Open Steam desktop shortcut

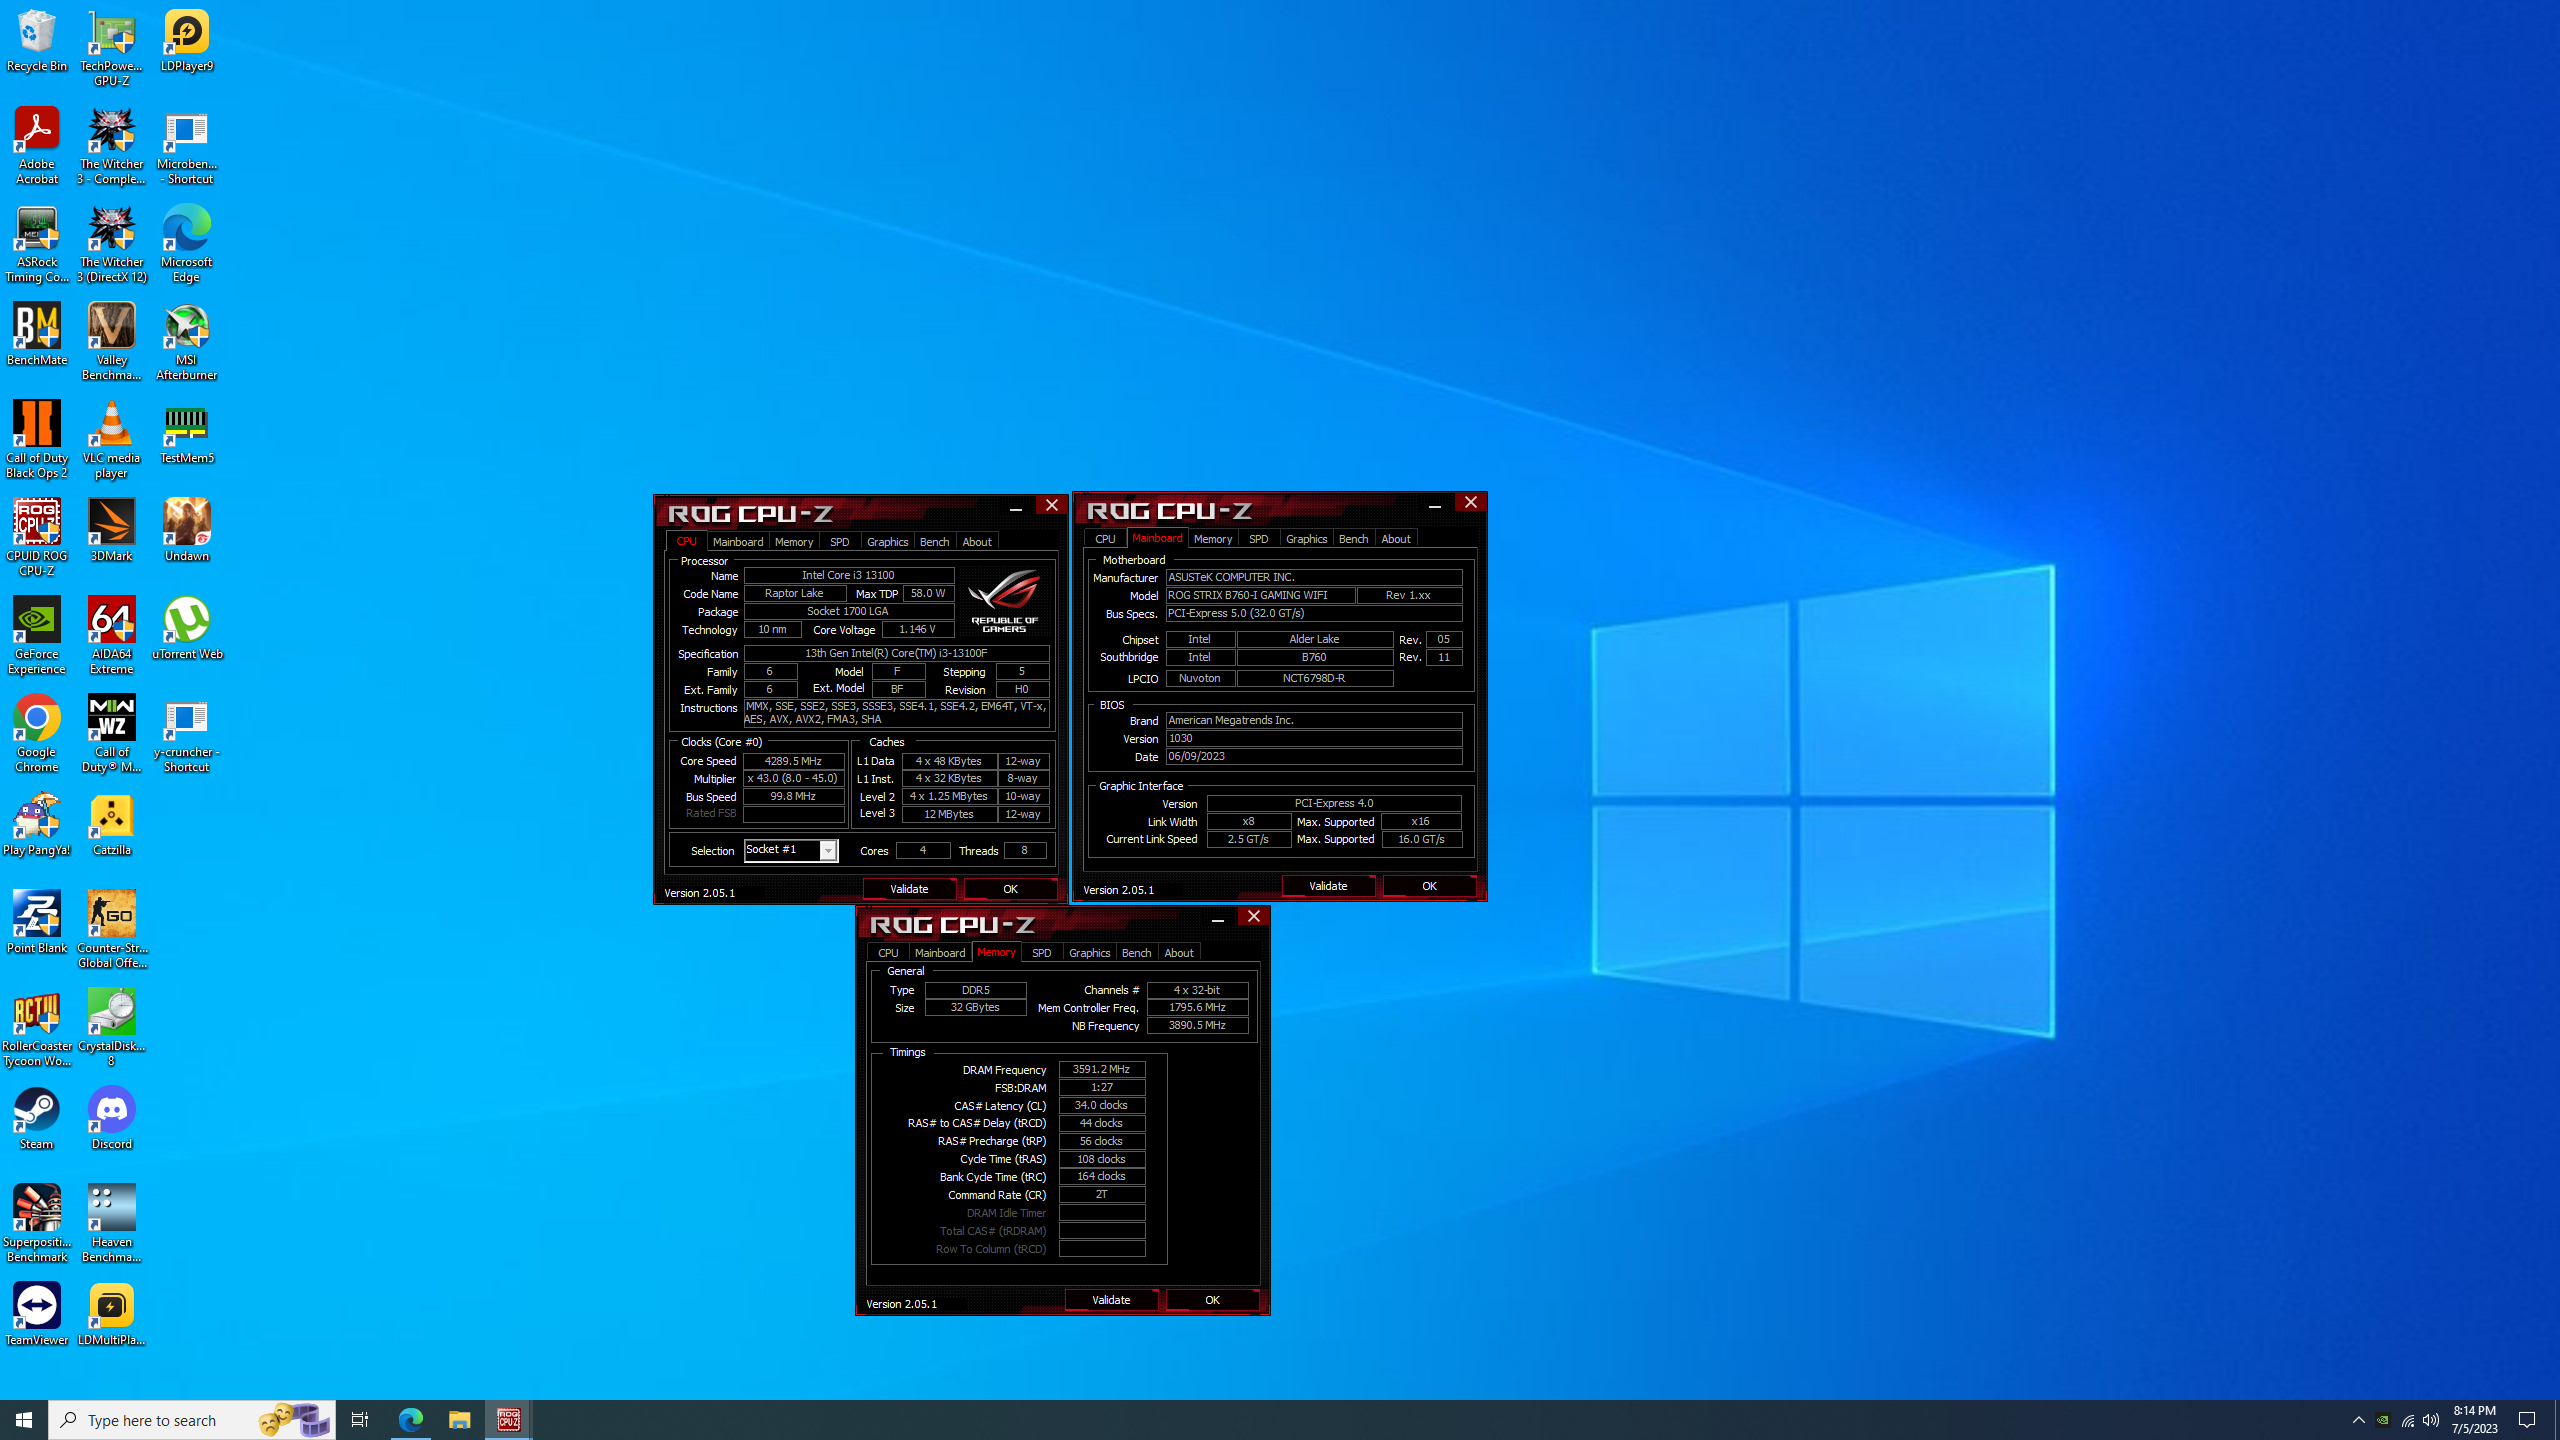pos(37,1119)
